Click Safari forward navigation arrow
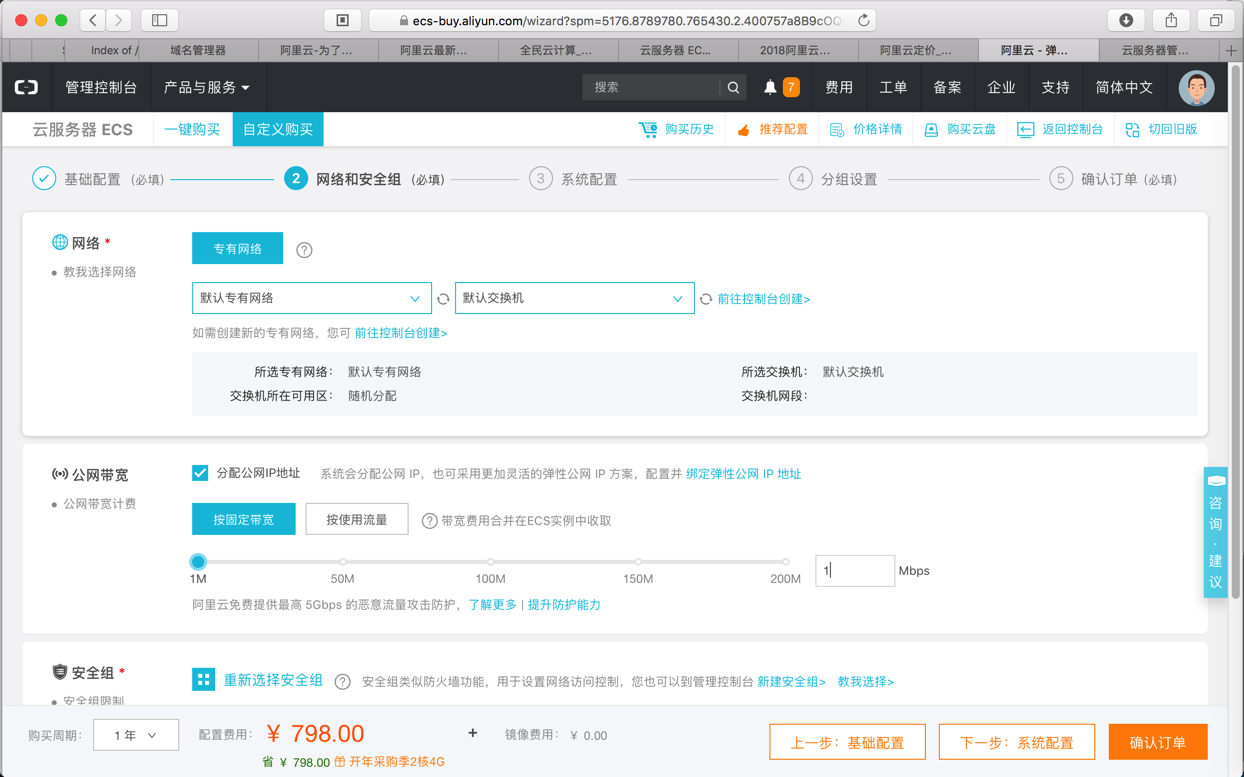 [x=119, y=20]
